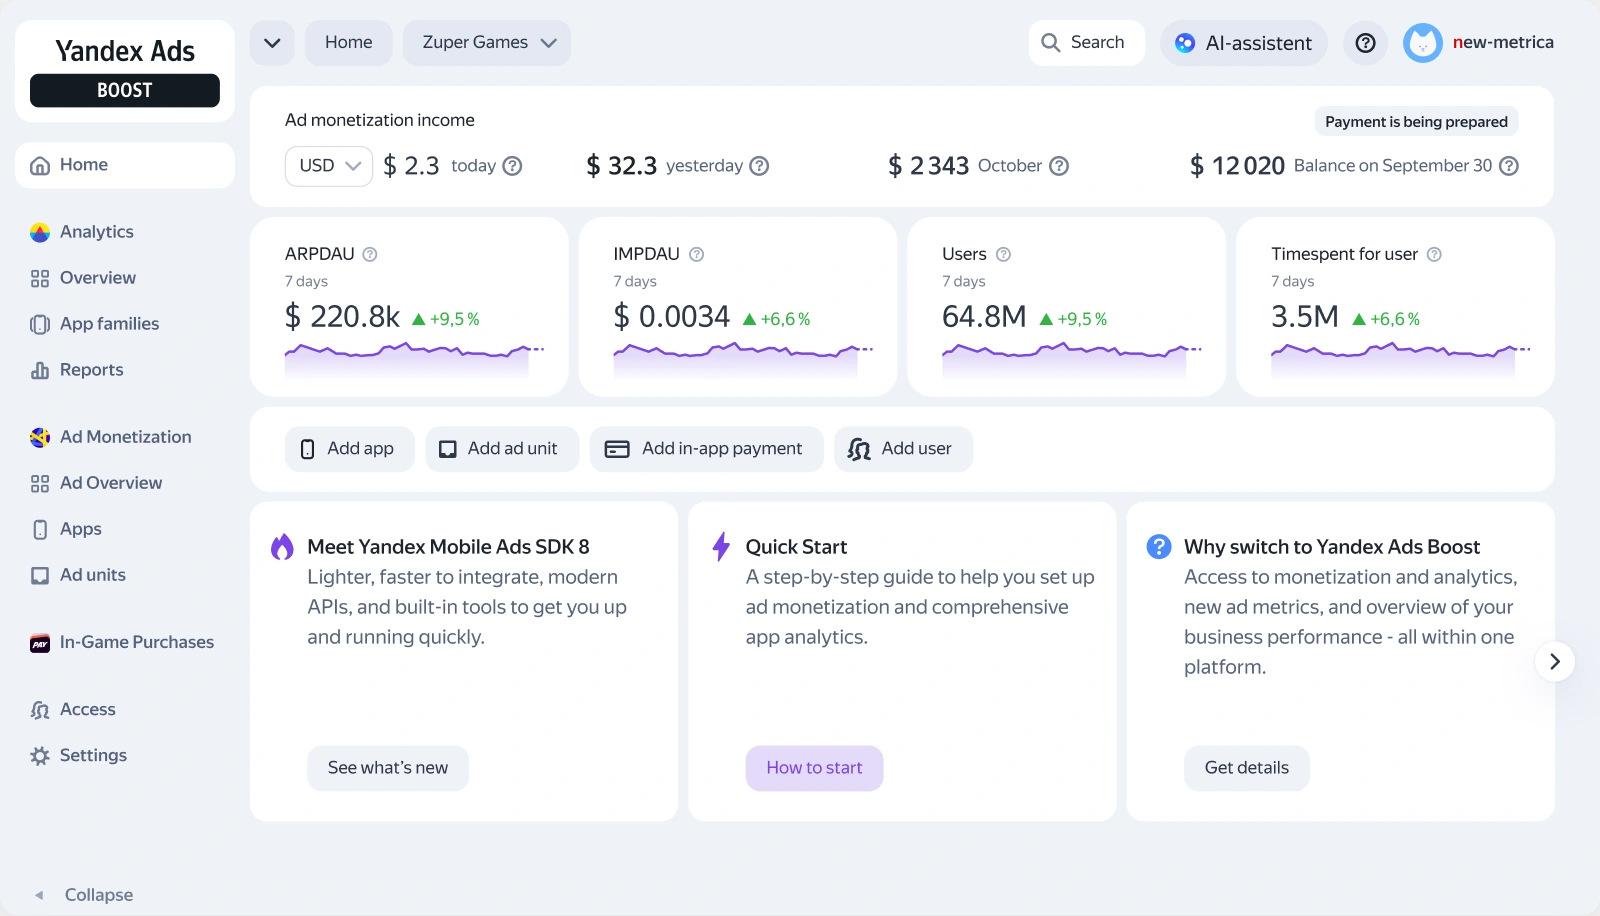The height and width of the screenshot is (916, 1600).
Task: Click the Add ad unit button
Action: coord(502,449)
